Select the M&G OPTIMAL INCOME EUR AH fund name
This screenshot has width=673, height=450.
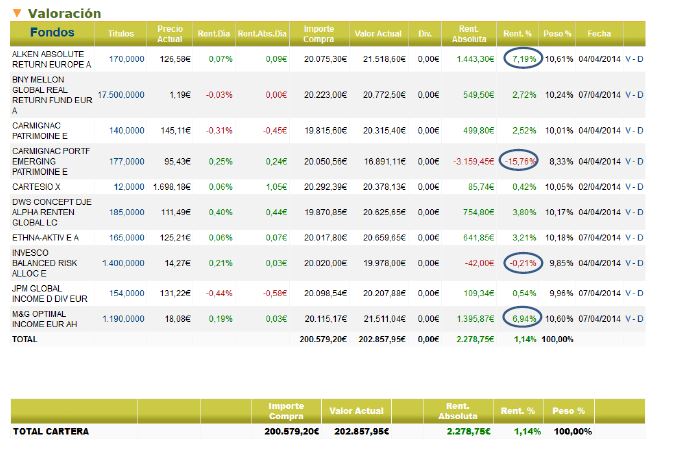(x=45, y=319)
